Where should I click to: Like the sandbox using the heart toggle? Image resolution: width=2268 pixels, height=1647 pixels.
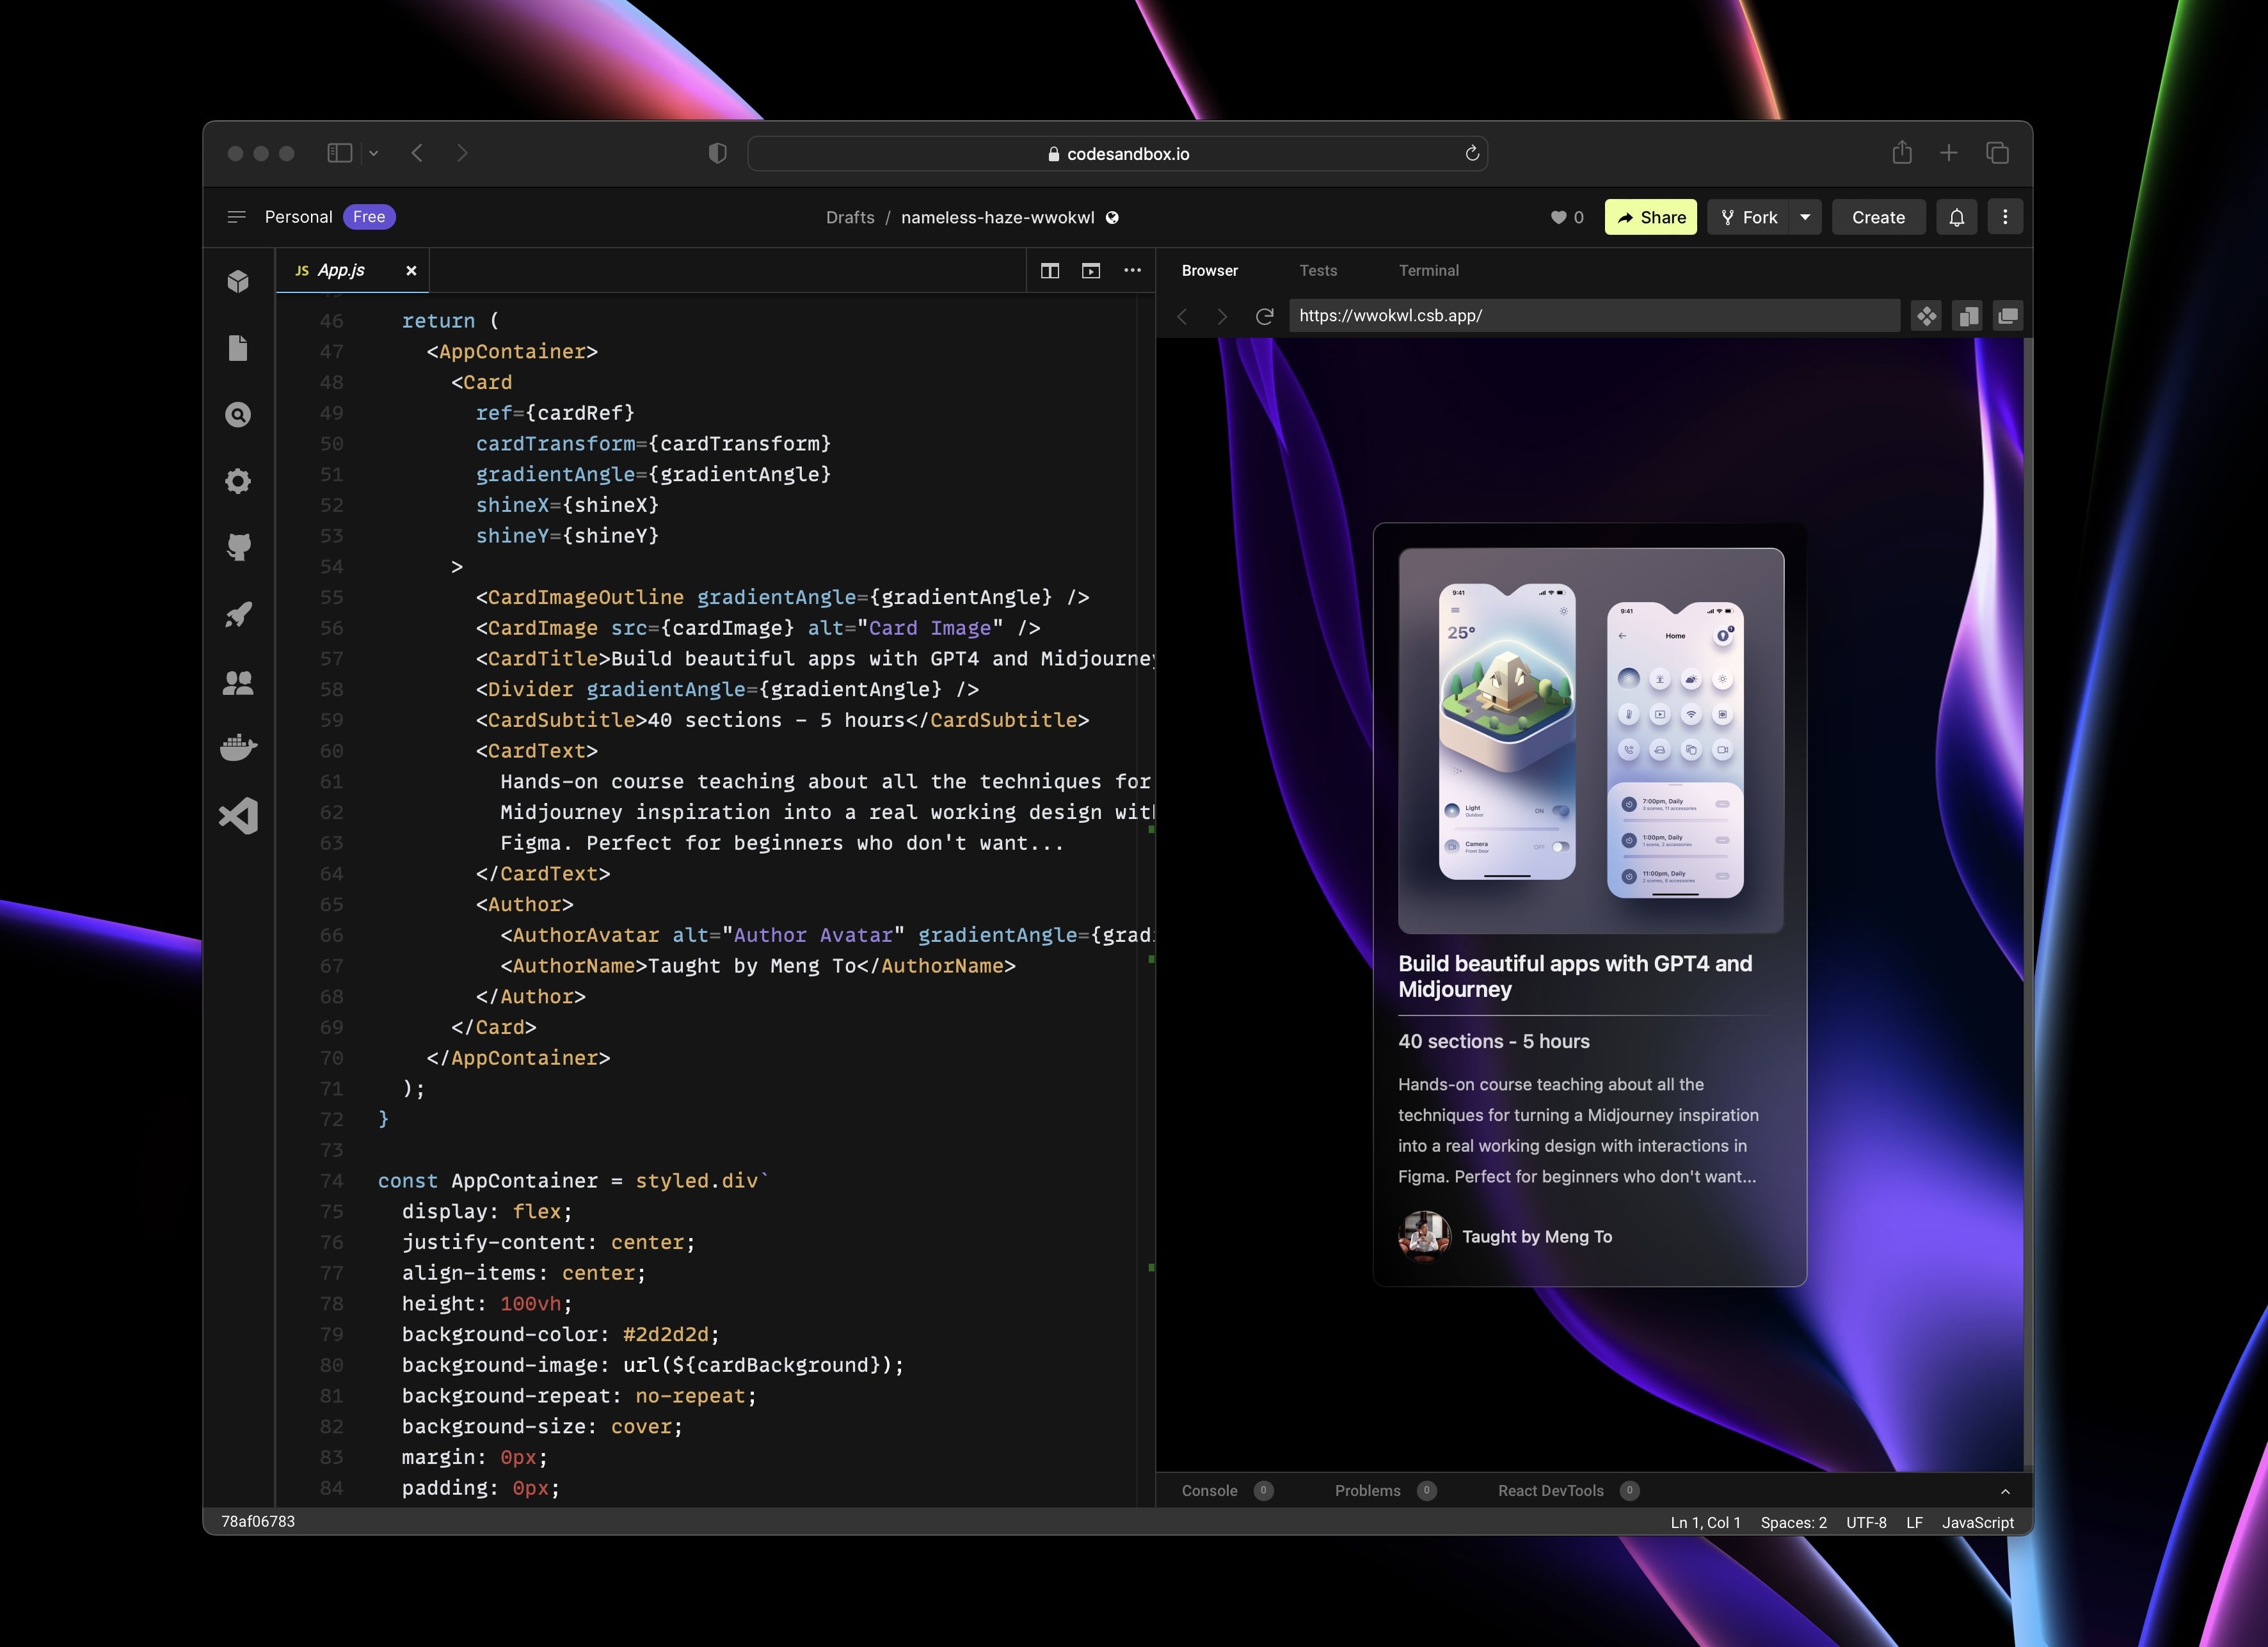click(1561, 217)
